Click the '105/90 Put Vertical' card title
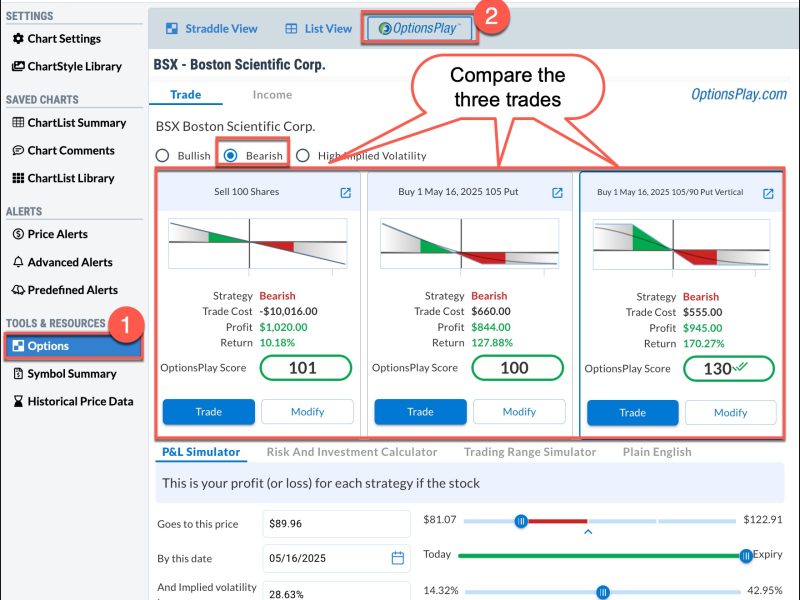800x600 pixels. (670, 192)
